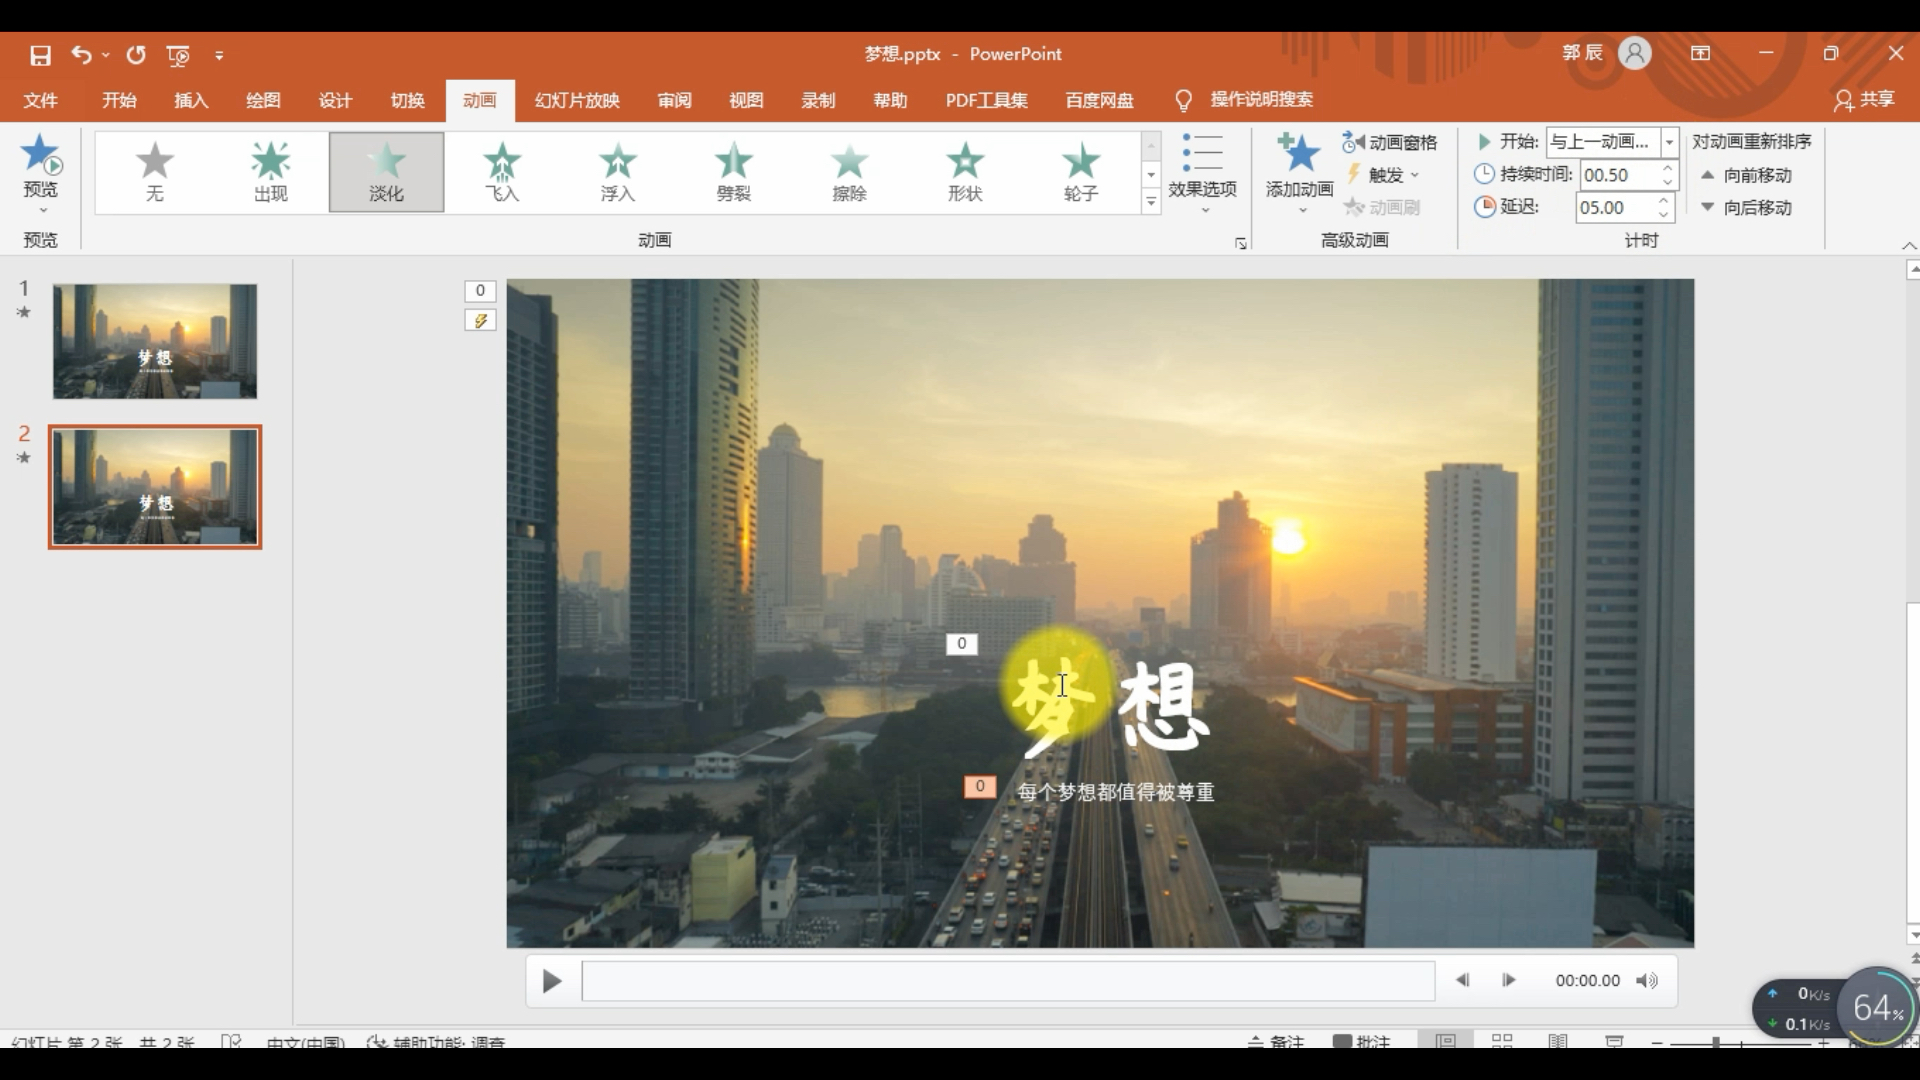This screenshot has height=1080, width=1920.
Task: Open the Start (开始) timing dropdown
Action: coord(1669,142)
